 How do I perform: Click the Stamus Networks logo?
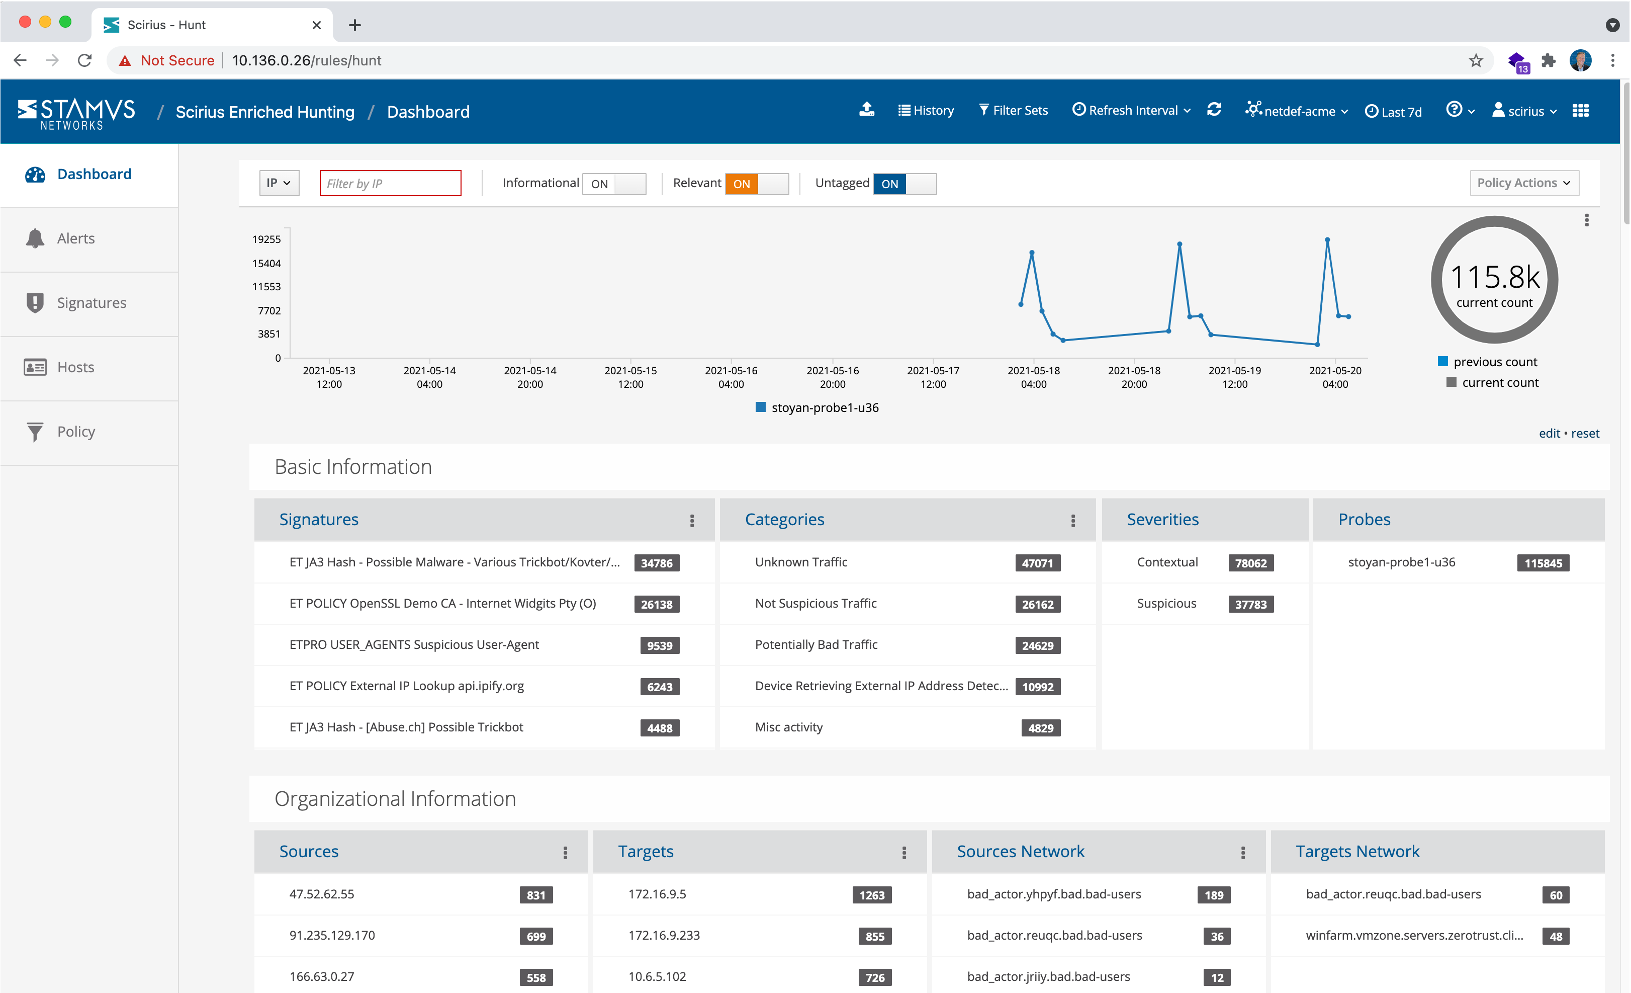[x=76, y=112]
